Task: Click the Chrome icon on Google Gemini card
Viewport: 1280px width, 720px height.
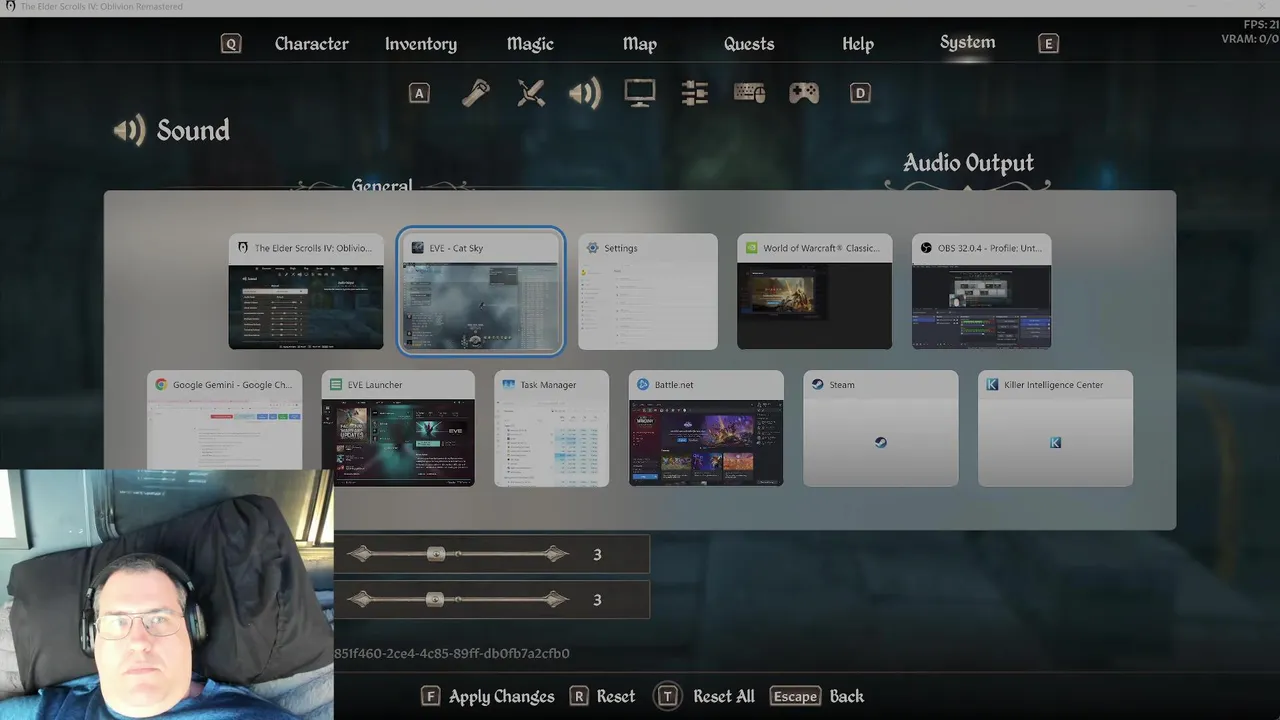Action: tap(161, 385)
